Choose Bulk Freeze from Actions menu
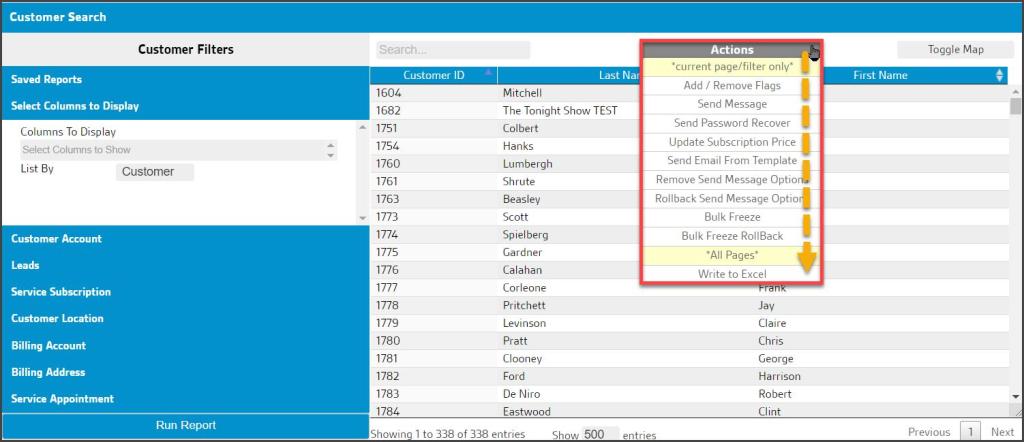 click(731, 217)
